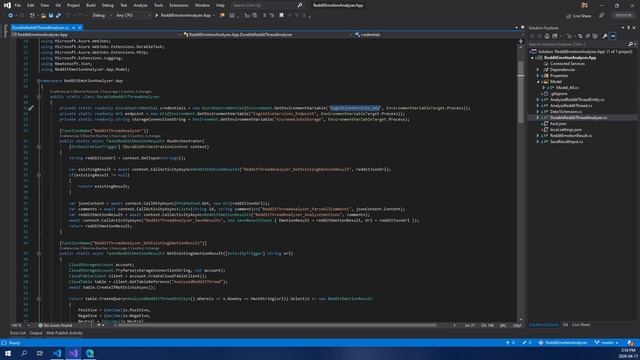Toggle Preview Selected Items in Solution Explorer
Viewport: 640px width, 360px height.
613,36
